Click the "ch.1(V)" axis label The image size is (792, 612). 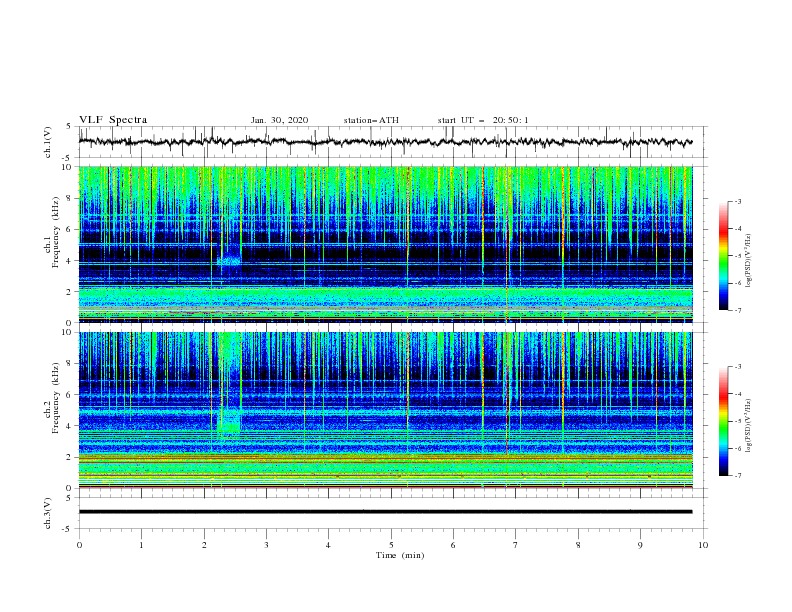point(48,142)
